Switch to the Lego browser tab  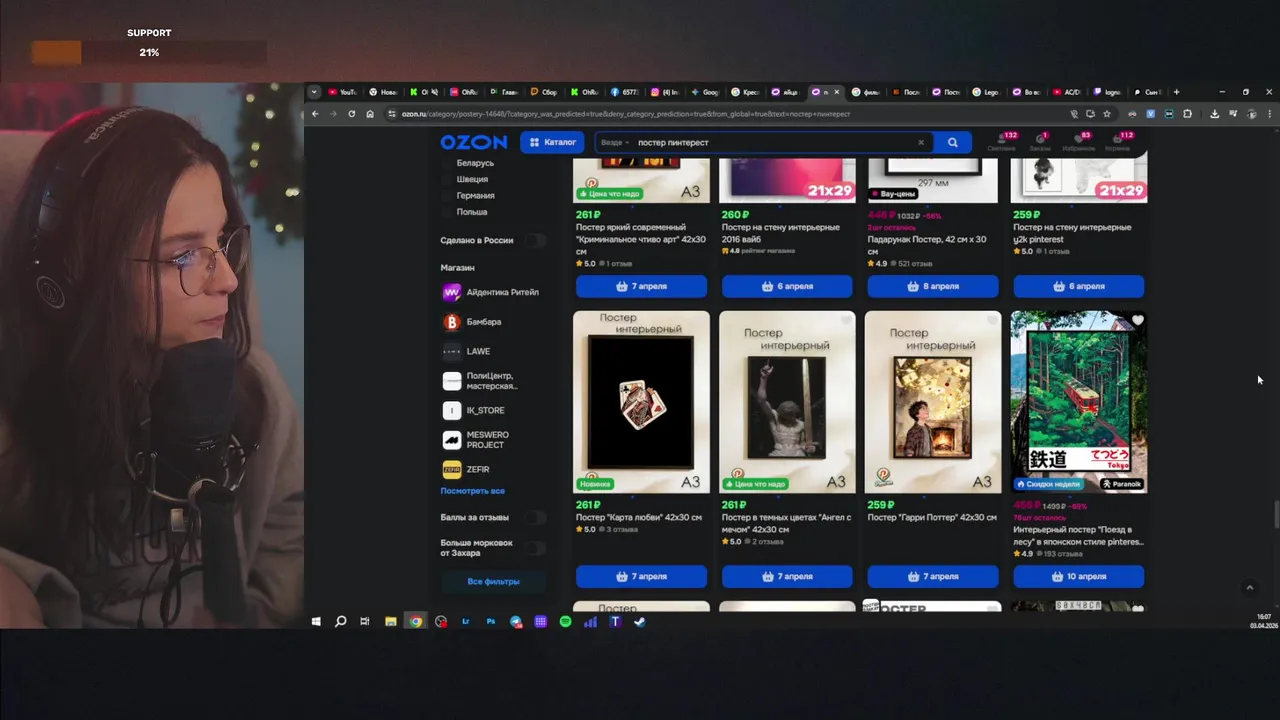(989, 92)
